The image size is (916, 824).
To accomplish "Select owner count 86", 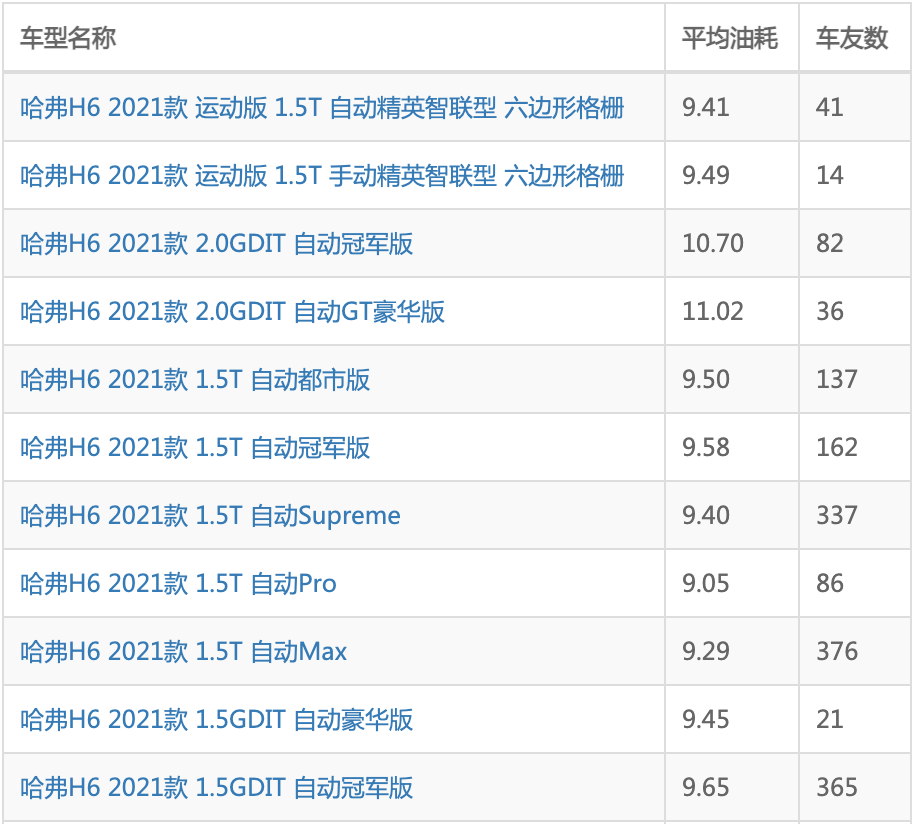I will (830, 583).
